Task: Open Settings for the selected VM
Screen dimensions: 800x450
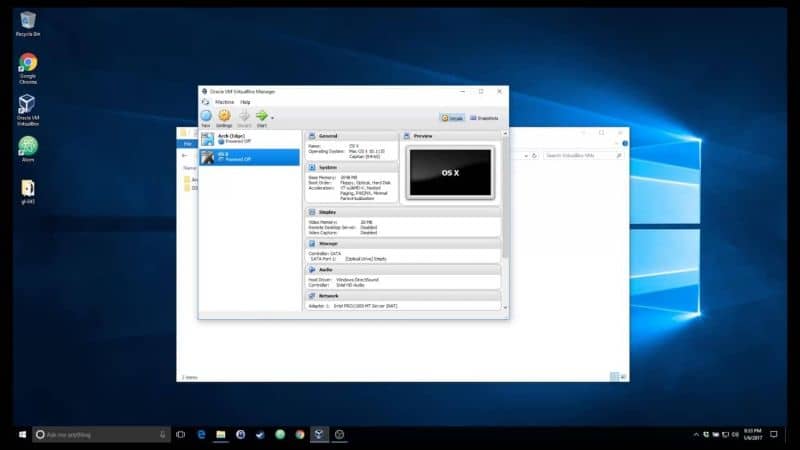Action: 224,118
